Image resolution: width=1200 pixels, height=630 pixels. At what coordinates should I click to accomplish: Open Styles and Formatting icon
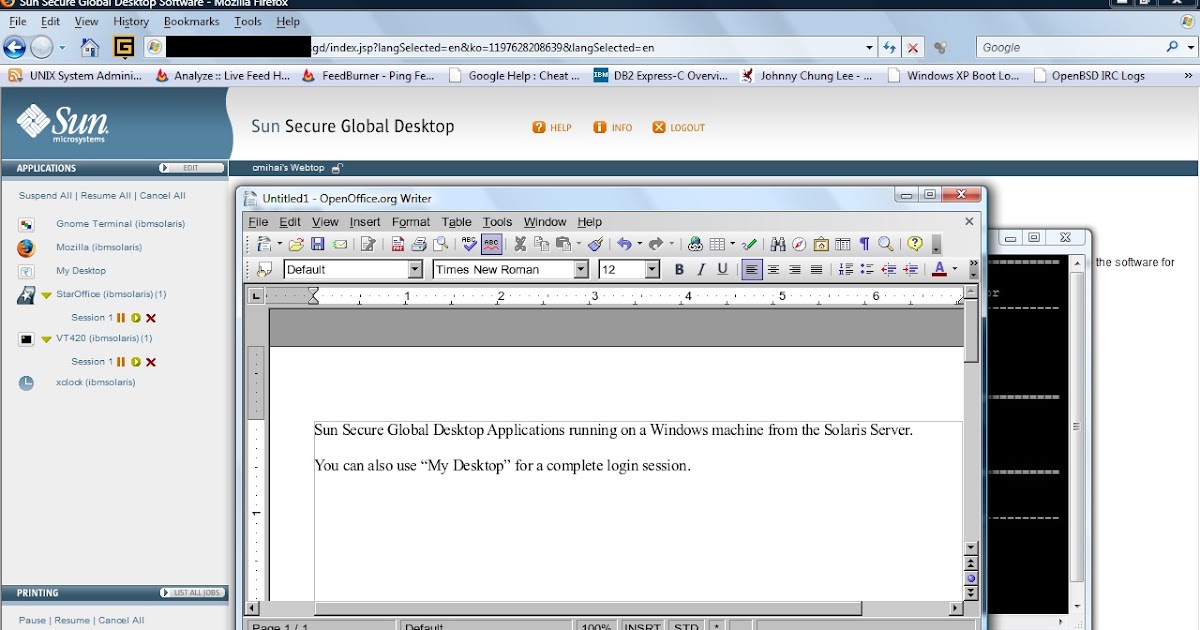264,269
